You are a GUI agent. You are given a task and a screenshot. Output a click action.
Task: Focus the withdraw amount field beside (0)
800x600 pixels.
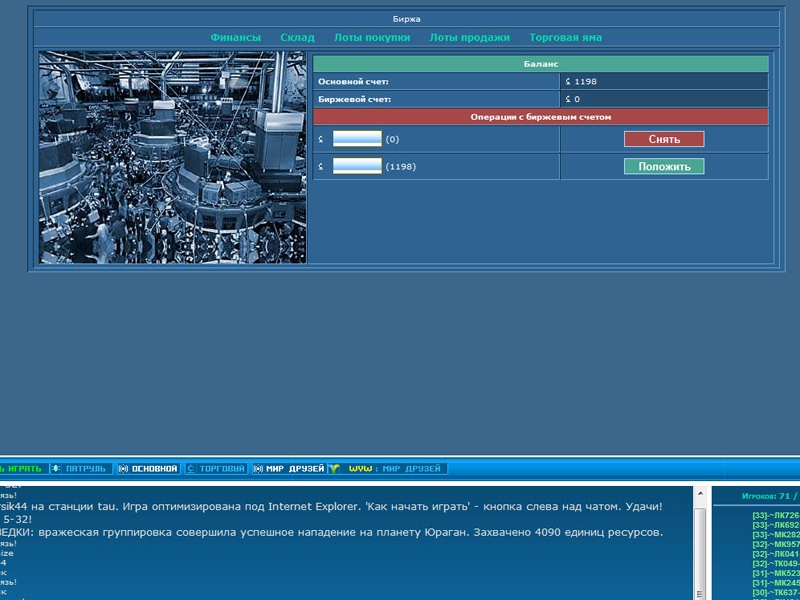[357, 139]
